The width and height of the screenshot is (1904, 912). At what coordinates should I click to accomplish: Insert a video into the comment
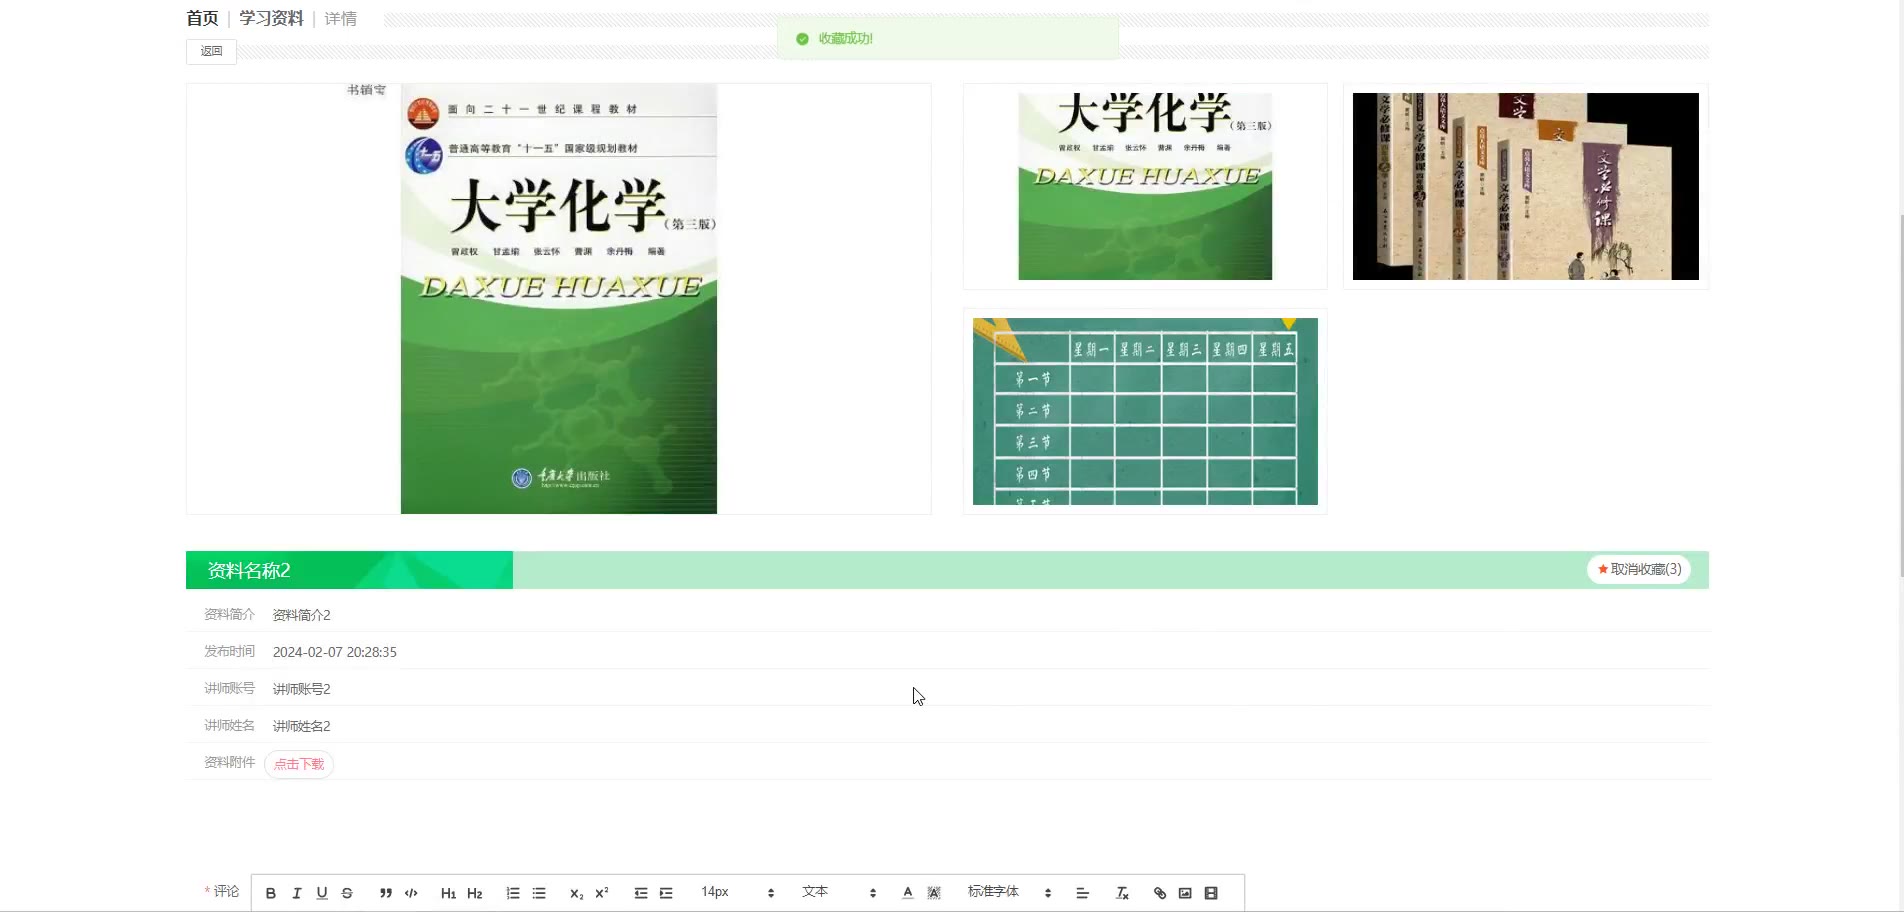pyautogui.click(x=1211, y=893)
